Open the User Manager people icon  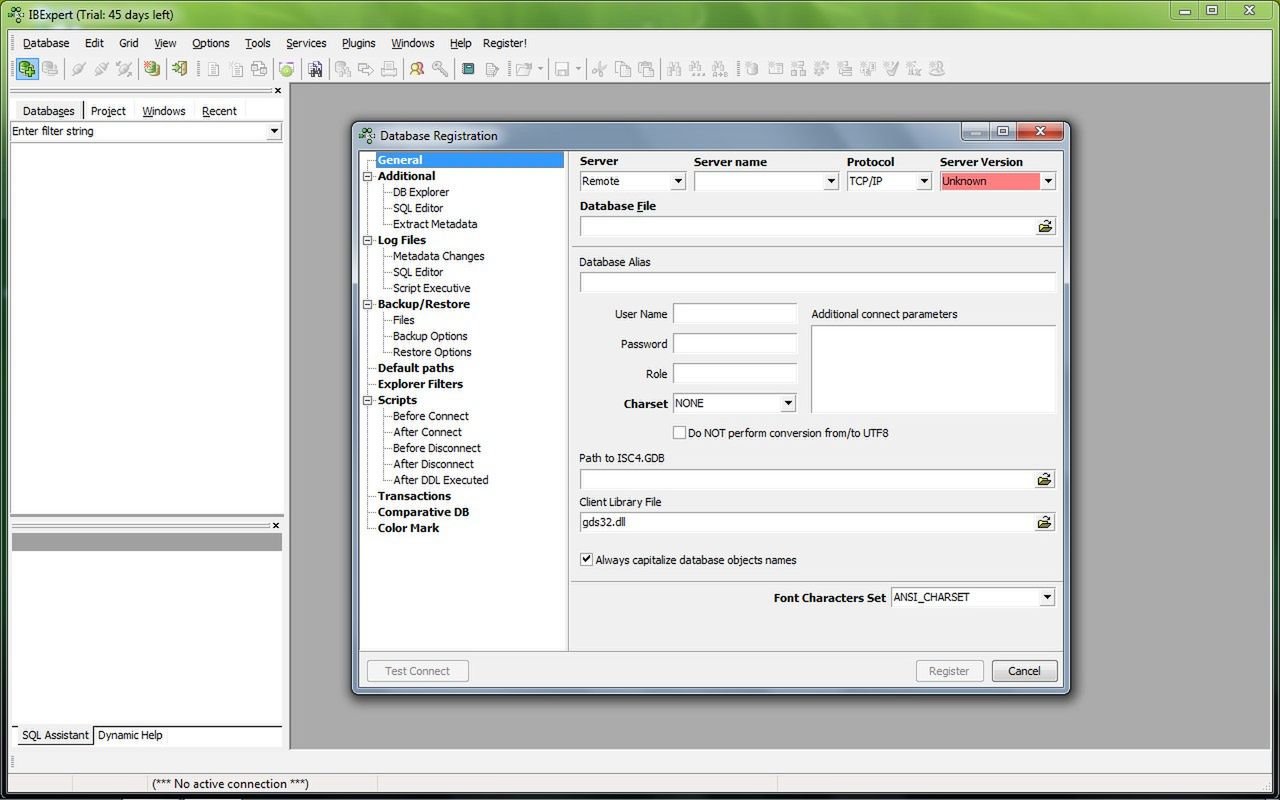coord(417,69)
